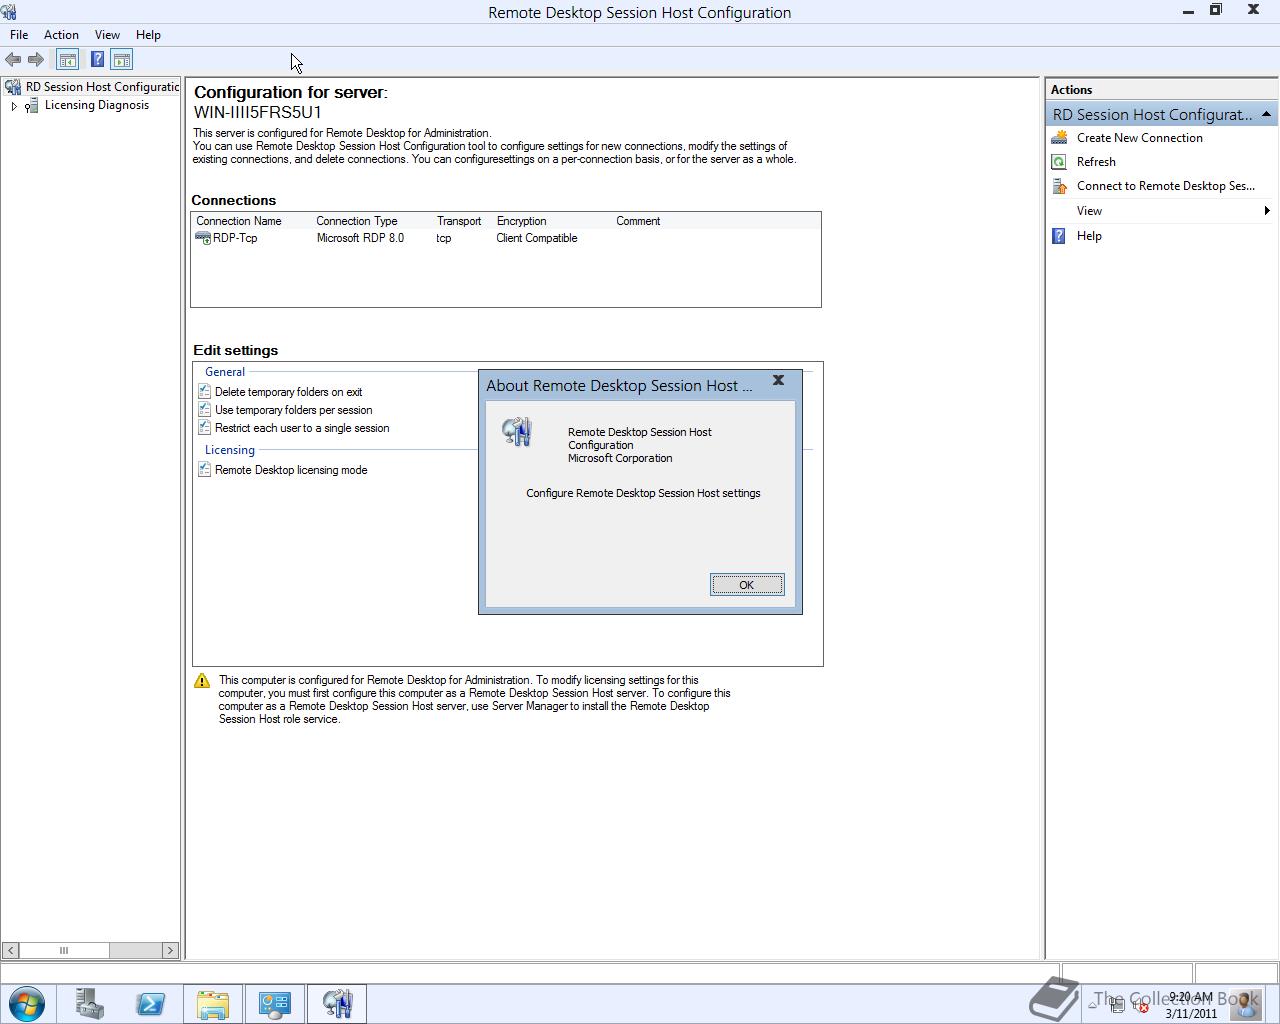Click icon beside Delete temporary folders on exit
1280x1024 pixels.
pyautogui.click(x=204, y=392)
